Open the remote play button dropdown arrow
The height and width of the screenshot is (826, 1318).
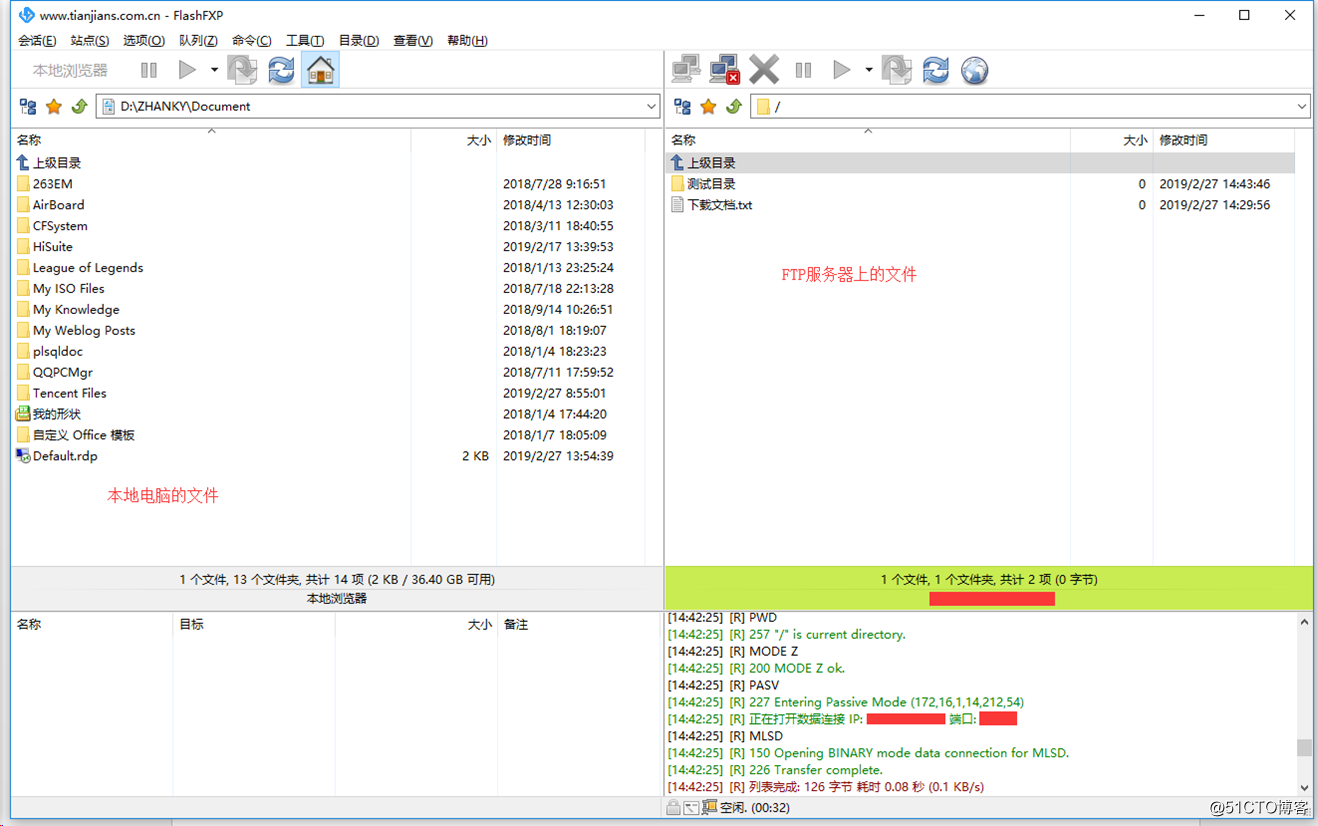tap(868, 70)
